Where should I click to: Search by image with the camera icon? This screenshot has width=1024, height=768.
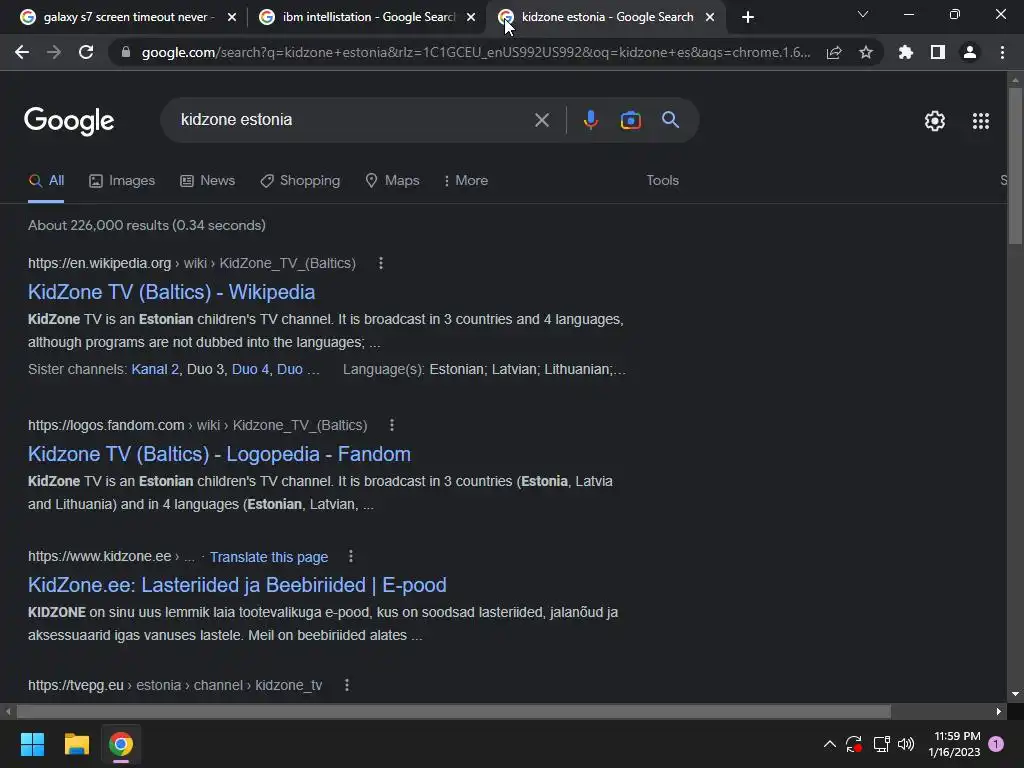click(x=630, y=120)
